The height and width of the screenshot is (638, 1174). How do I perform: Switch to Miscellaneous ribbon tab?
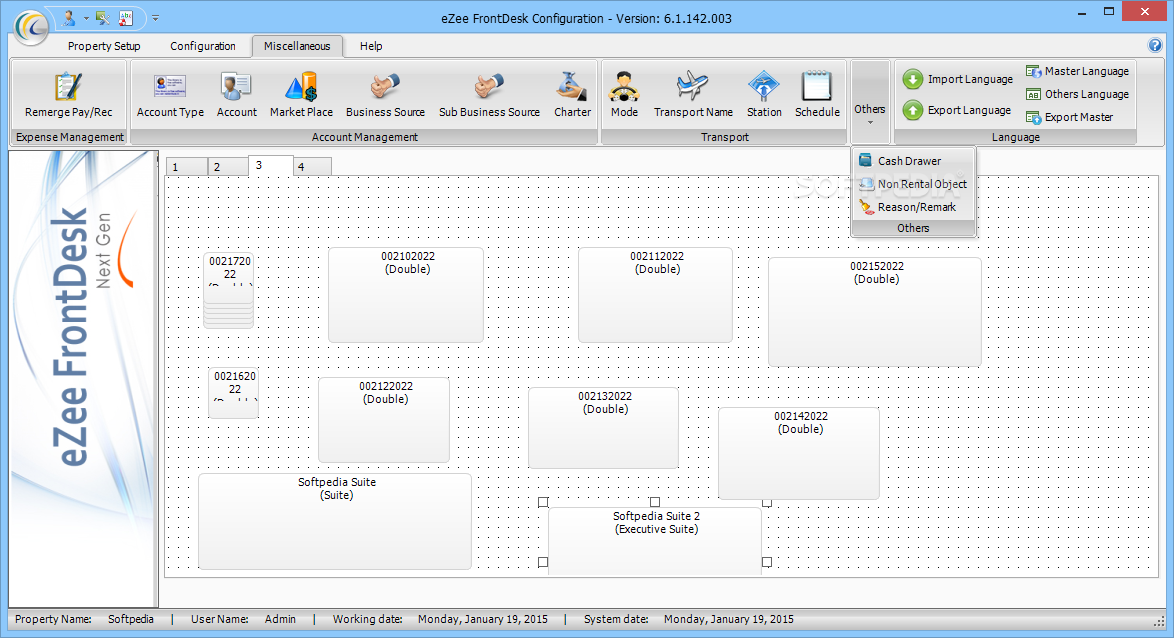click(297, 46)
